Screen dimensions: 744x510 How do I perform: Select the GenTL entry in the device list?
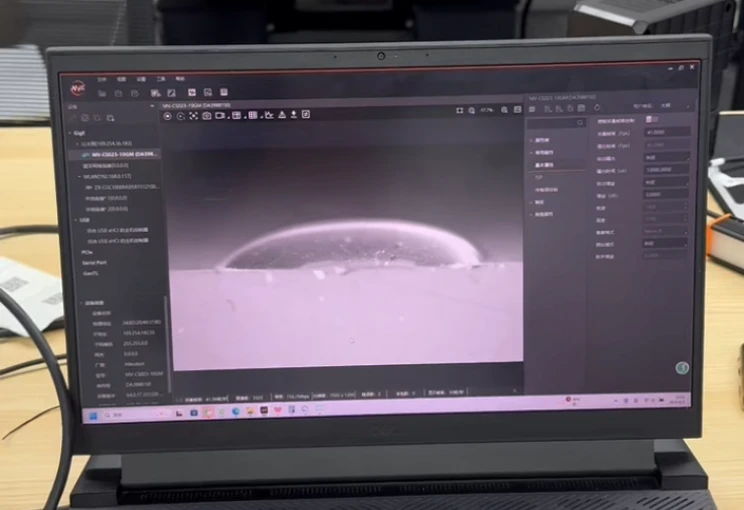[x=90, y=274]
